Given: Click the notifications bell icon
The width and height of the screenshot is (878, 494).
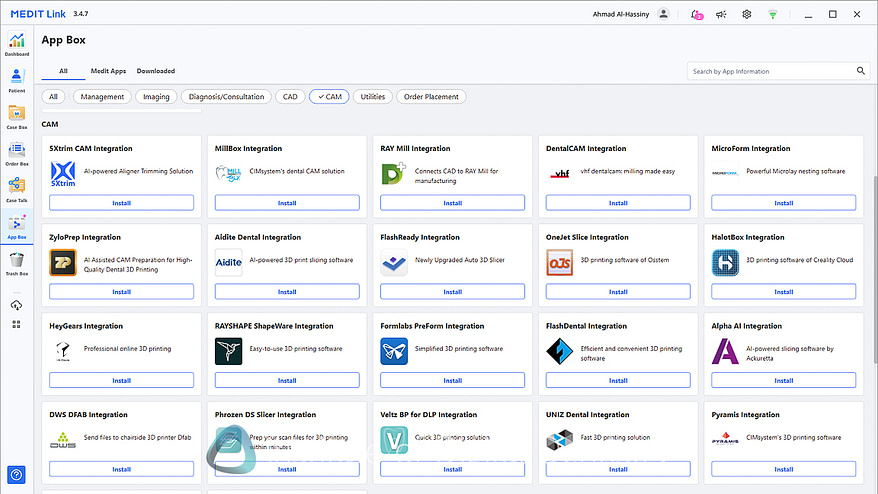Looking at the screenshot, I should click(x=696, y=14).
